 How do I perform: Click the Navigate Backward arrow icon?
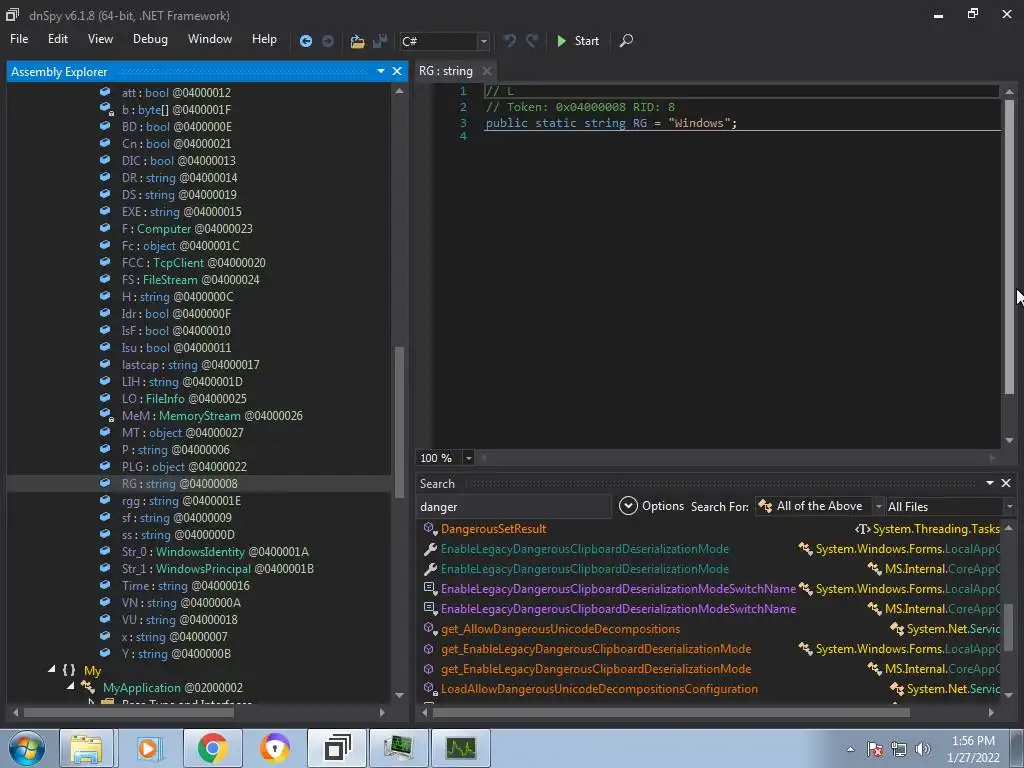point(306,40)
